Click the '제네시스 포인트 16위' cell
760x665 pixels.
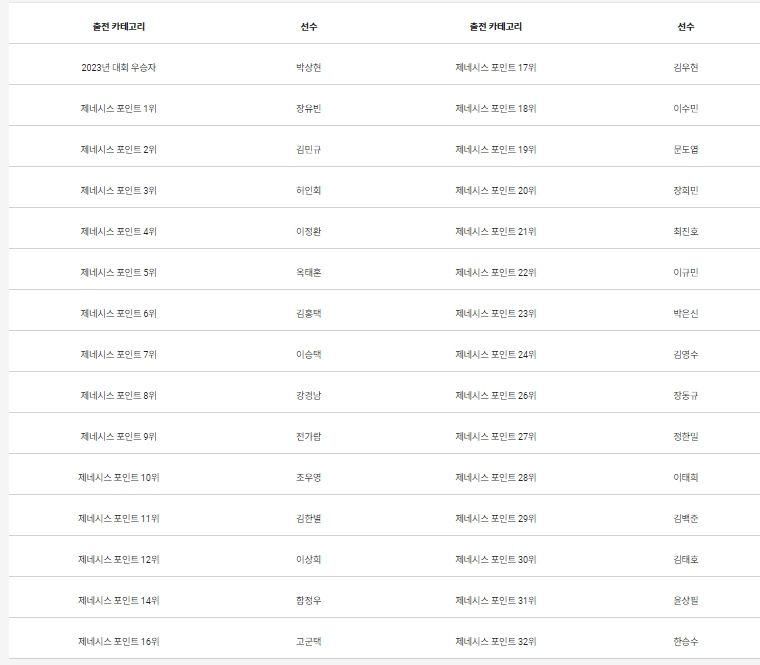click(x=119, y=641)
